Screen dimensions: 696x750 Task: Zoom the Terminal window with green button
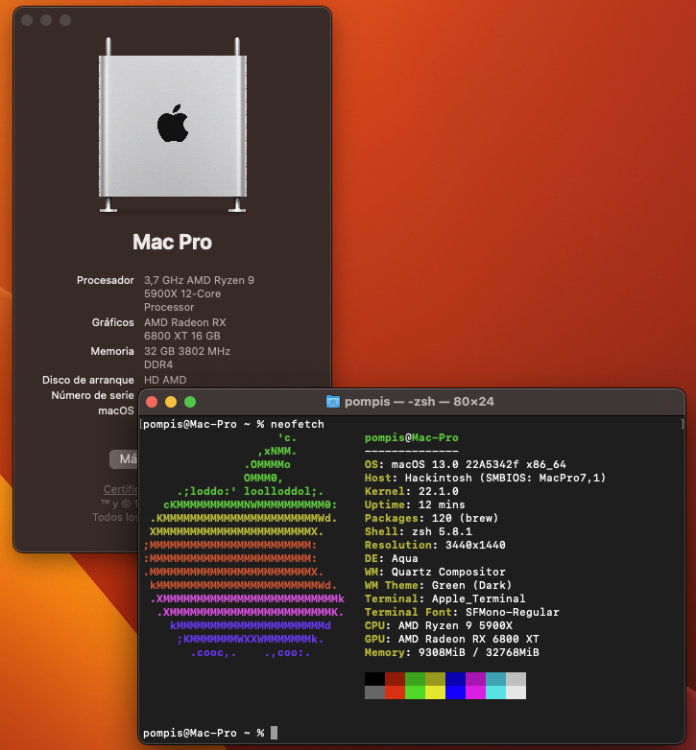pyautogui.click(x=190, y=402)
